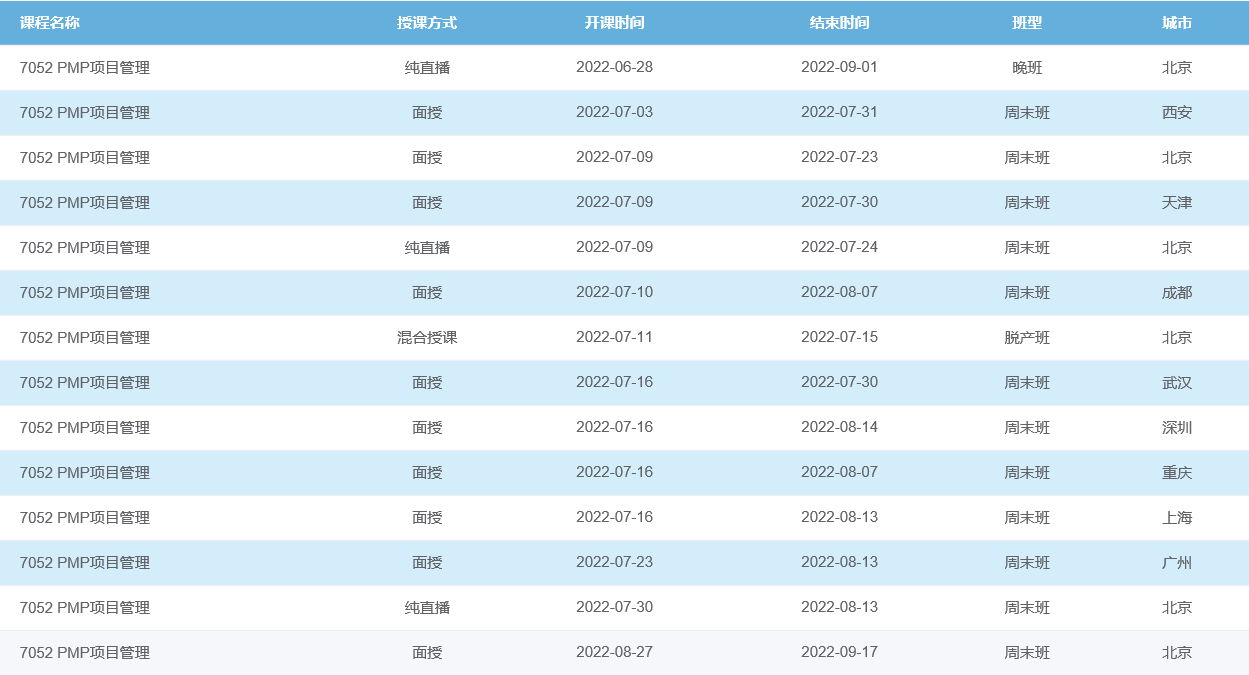Select the city 武汉
Image resolution: width=1249 pixels, height=675 pixels.
[1177, 383]
